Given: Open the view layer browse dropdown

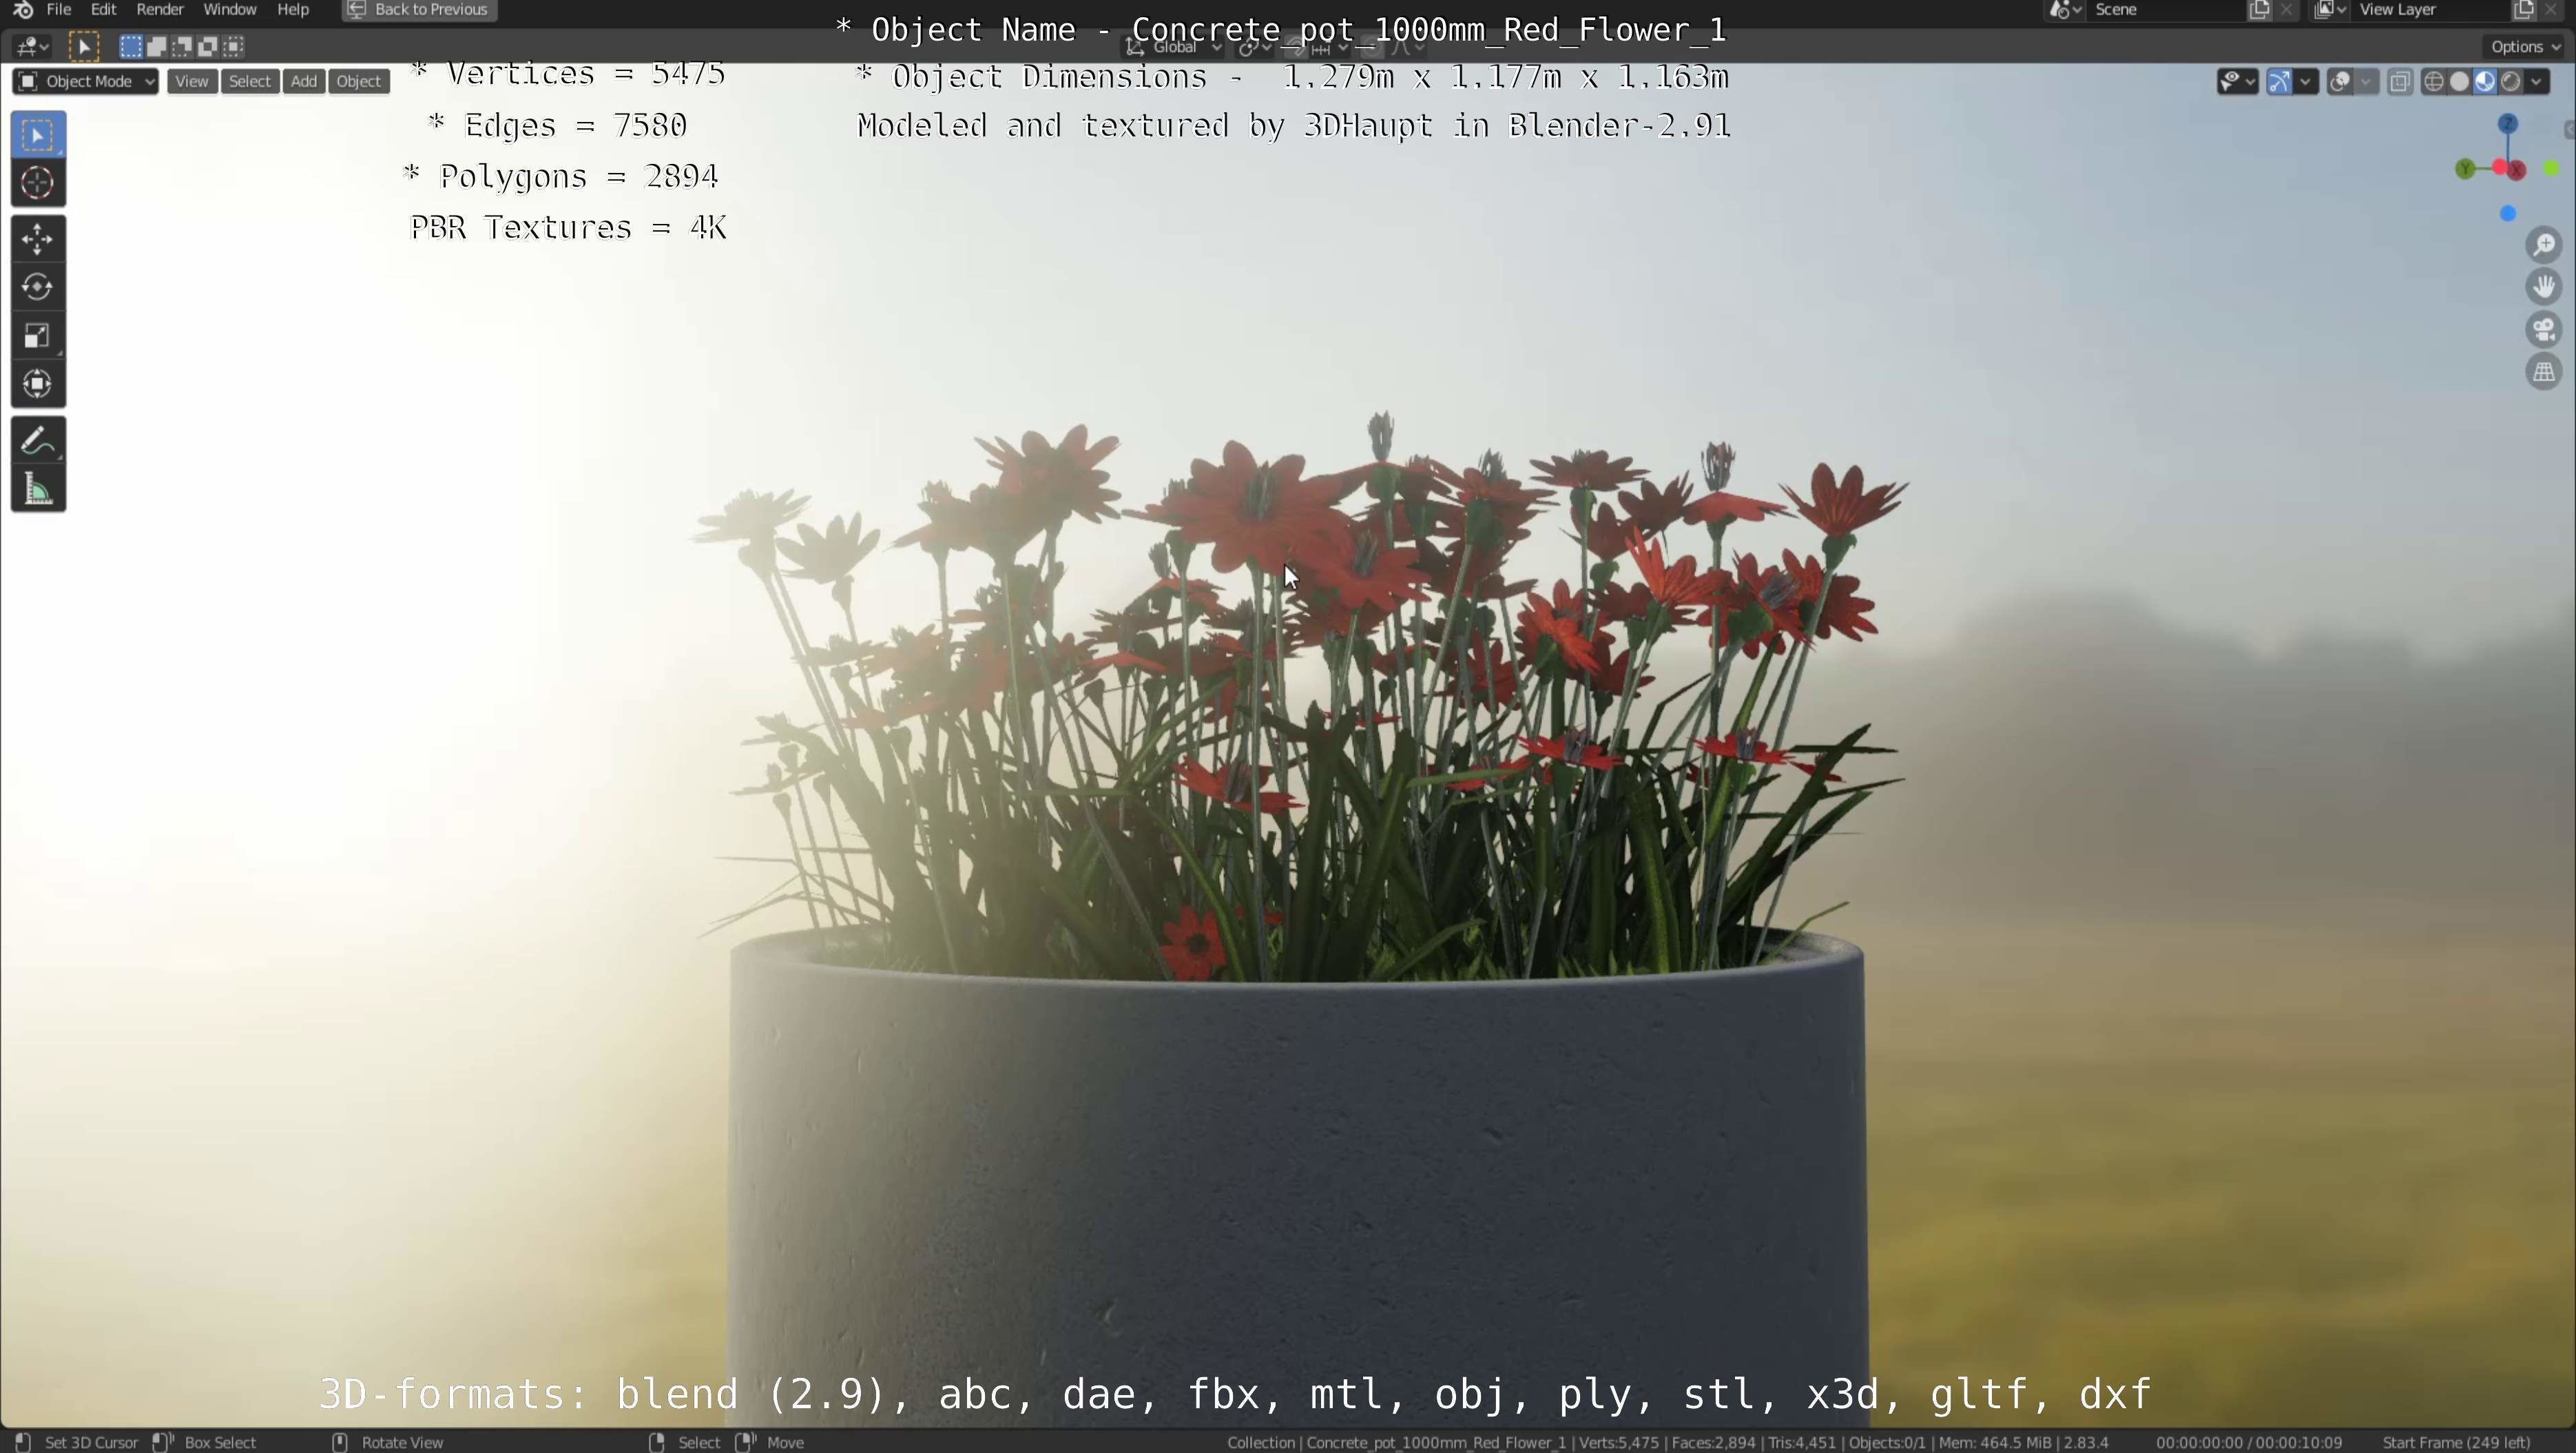Looking at the screenshot, I should click(2330, 10).
